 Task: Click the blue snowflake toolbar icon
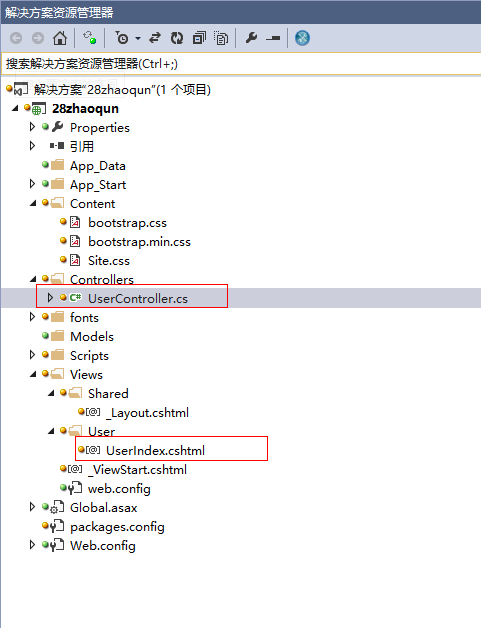tap(302, 38)
